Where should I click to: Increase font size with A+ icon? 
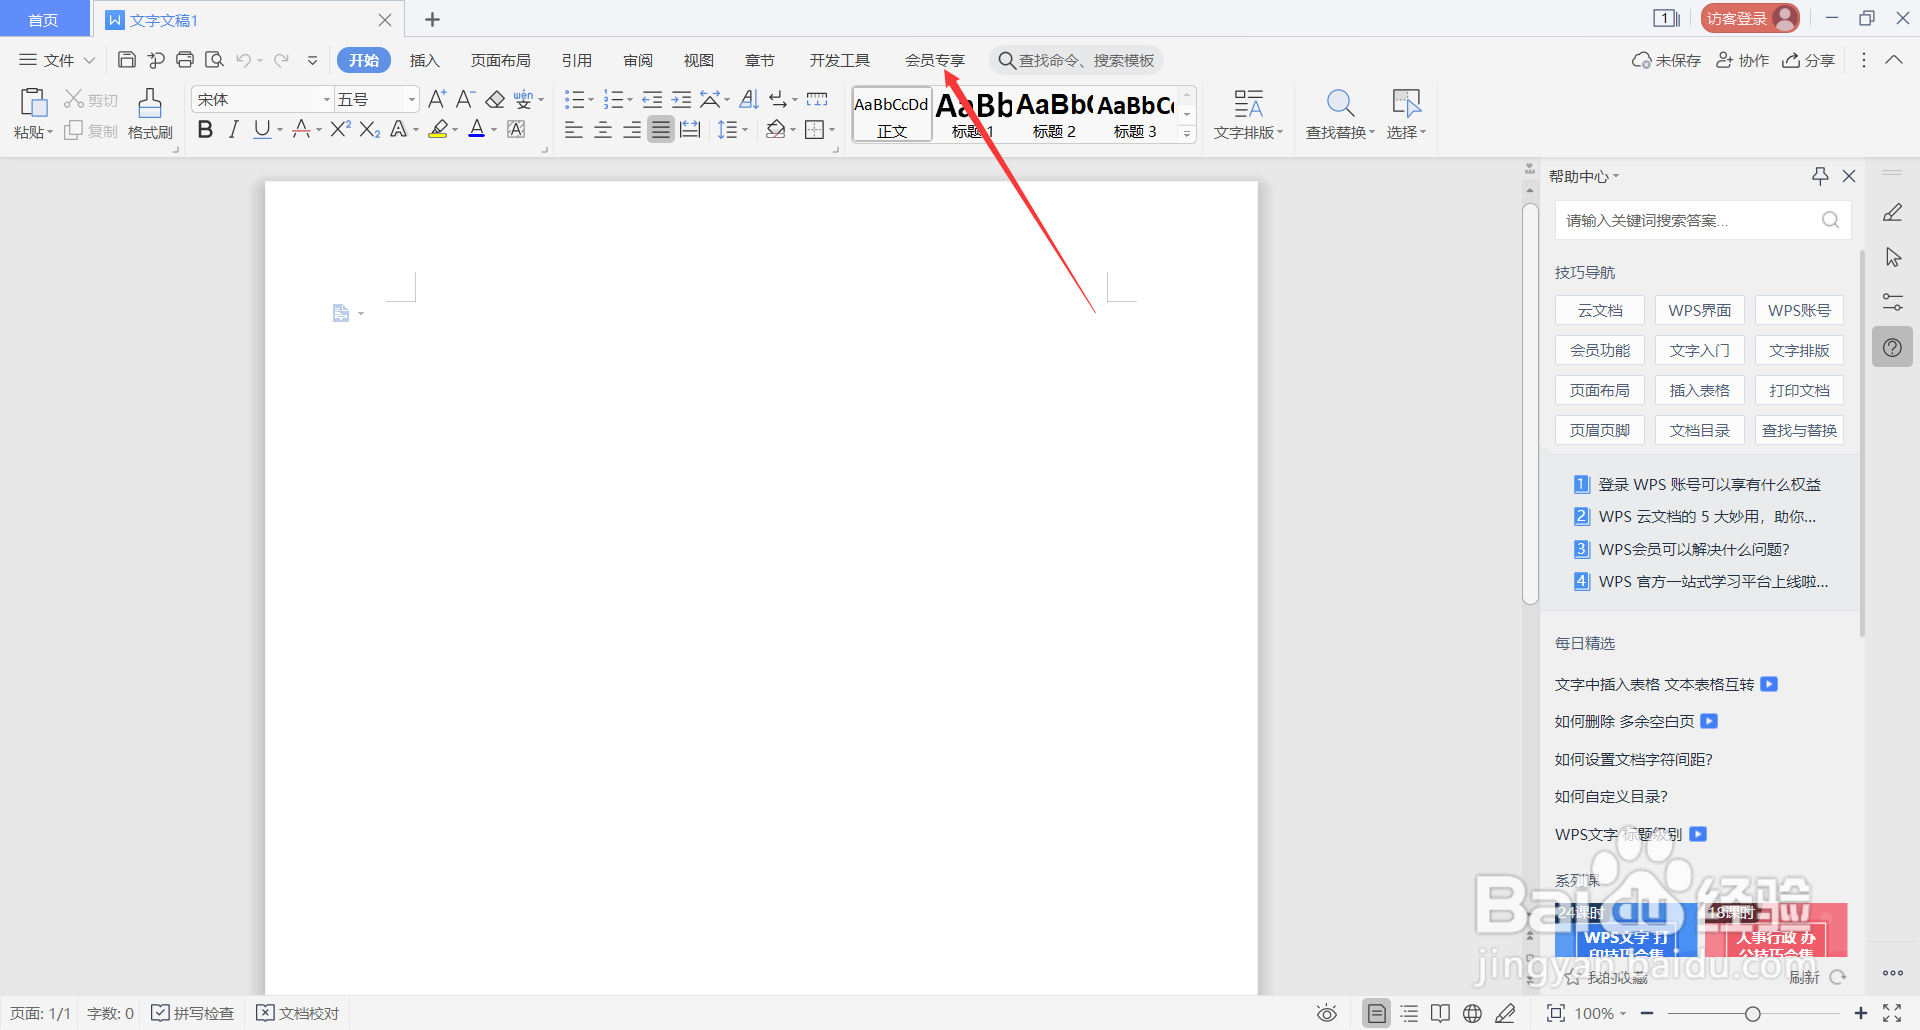pyautogui.click(x=437, y=99)
